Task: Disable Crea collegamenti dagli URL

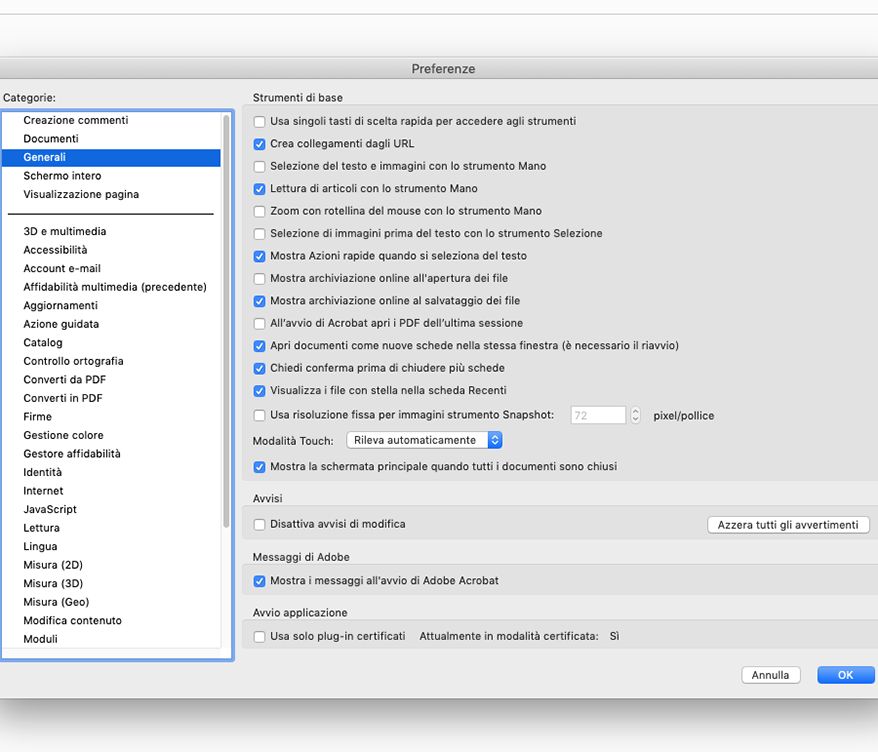Action: coord(258,143)
